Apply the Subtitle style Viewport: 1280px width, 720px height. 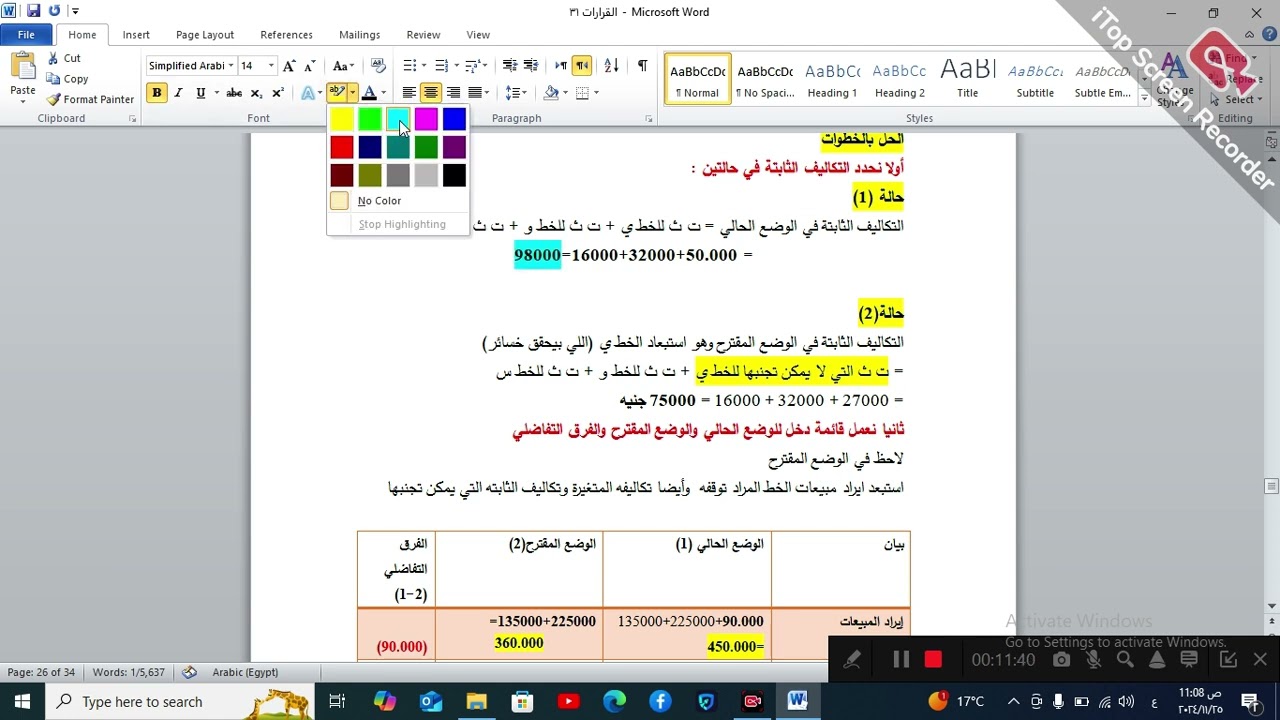(1035, 79)
